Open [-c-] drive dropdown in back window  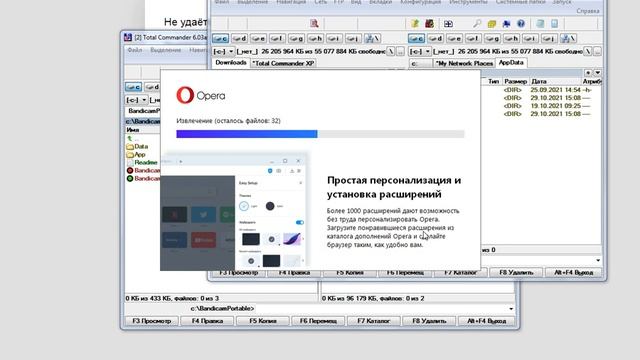point(136,100)
